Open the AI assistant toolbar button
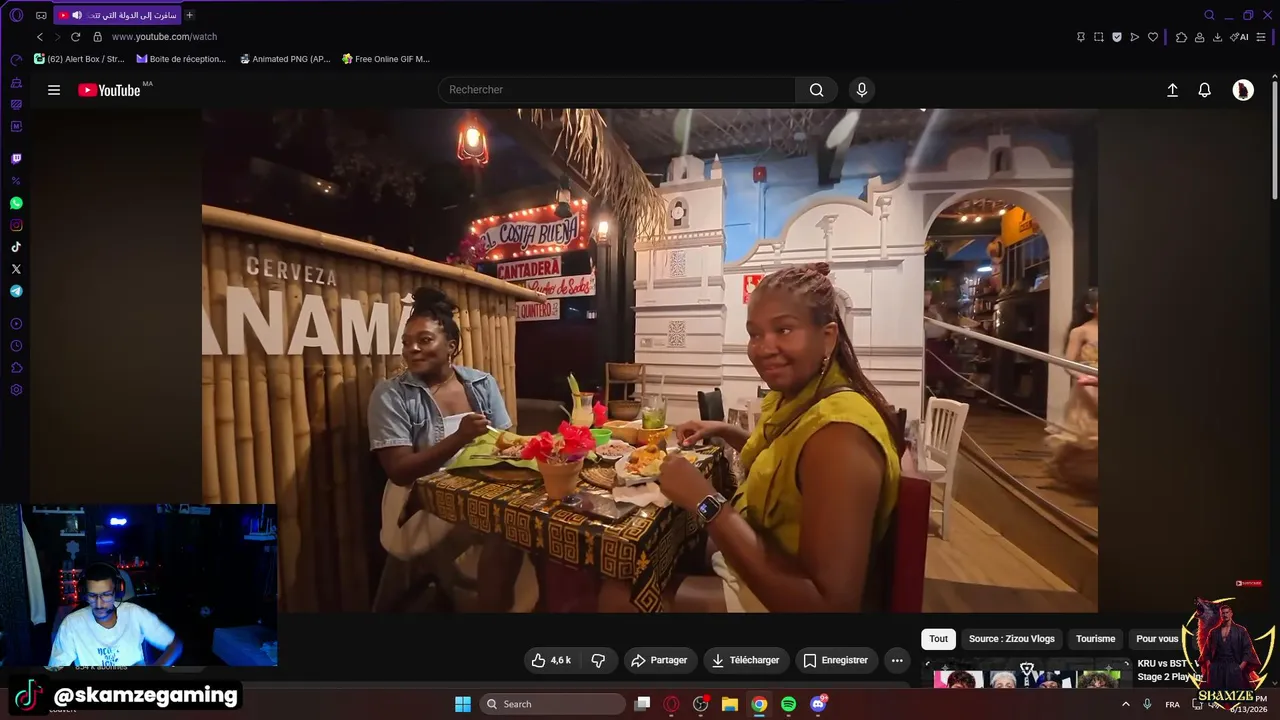 [x=1240, y=37]
